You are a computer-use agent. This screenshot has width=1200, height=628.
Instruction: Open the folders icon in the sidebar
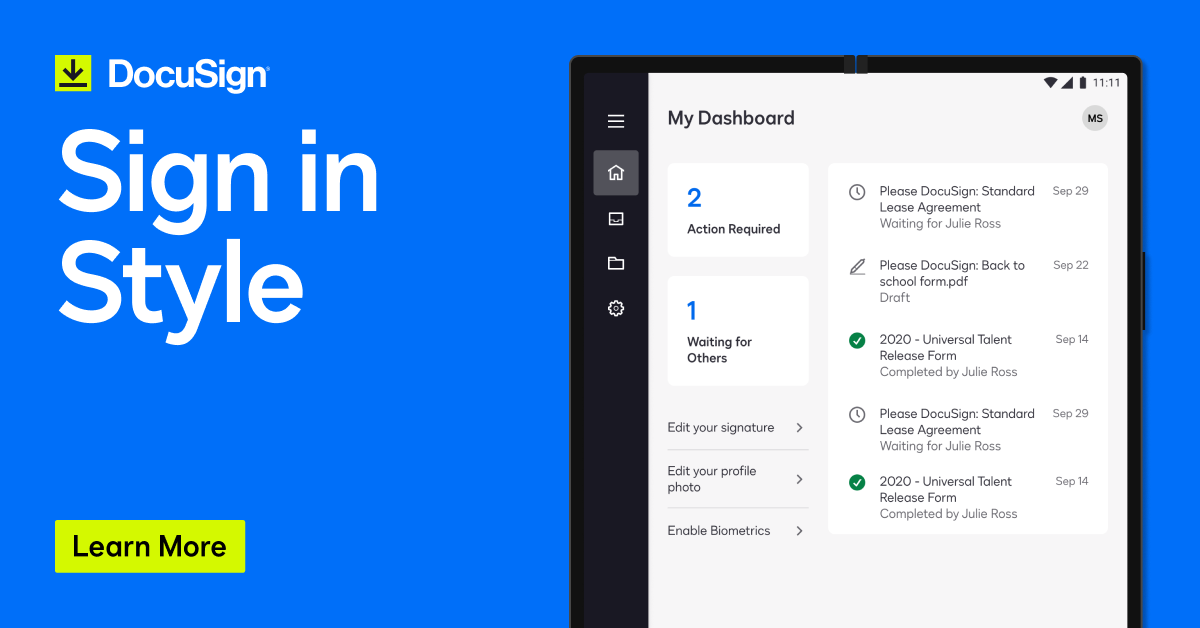click(616, 263)
